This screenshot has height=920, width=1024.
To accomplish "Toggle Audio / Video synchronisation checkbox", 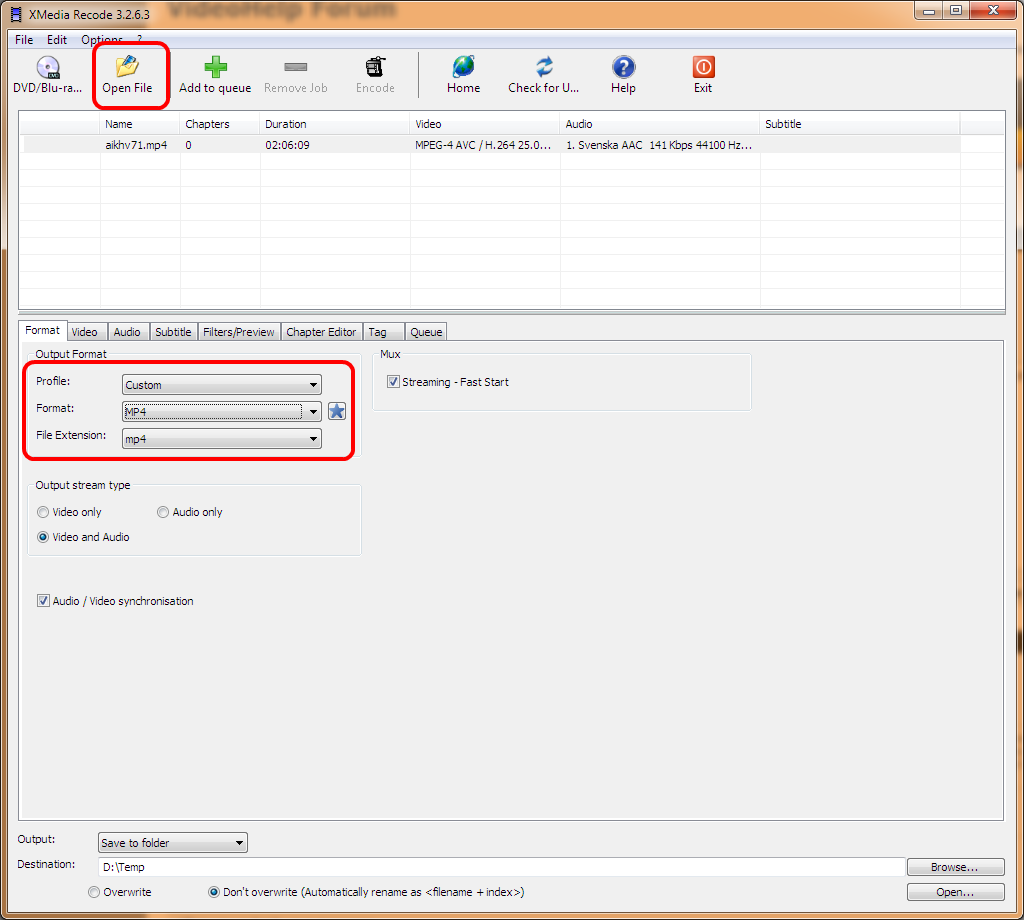I will [x=43, y=601].
